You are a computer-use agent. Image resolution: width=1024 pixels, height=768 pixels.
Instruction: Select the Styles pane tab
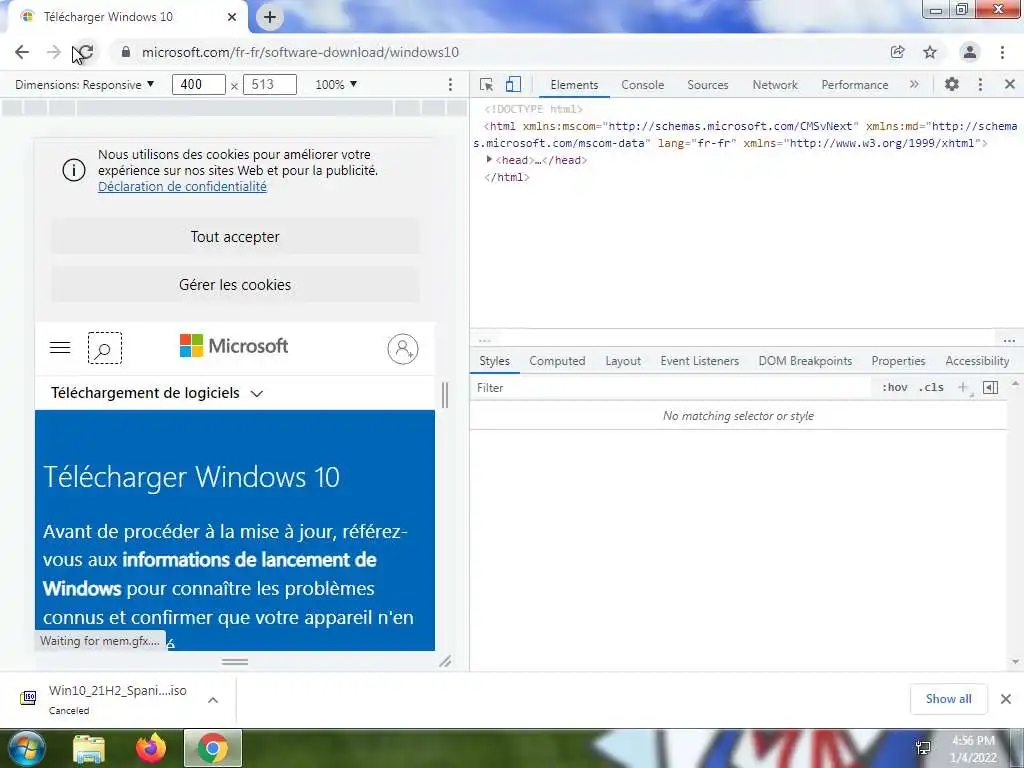[494, 361]
